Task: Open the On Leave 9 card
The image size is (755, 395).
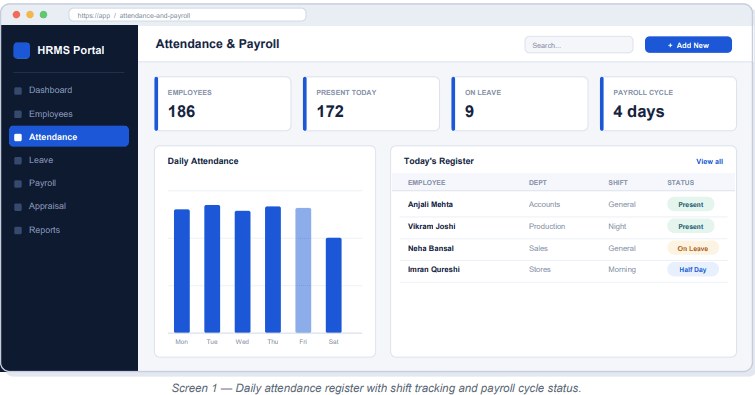Action: (520, 104)
